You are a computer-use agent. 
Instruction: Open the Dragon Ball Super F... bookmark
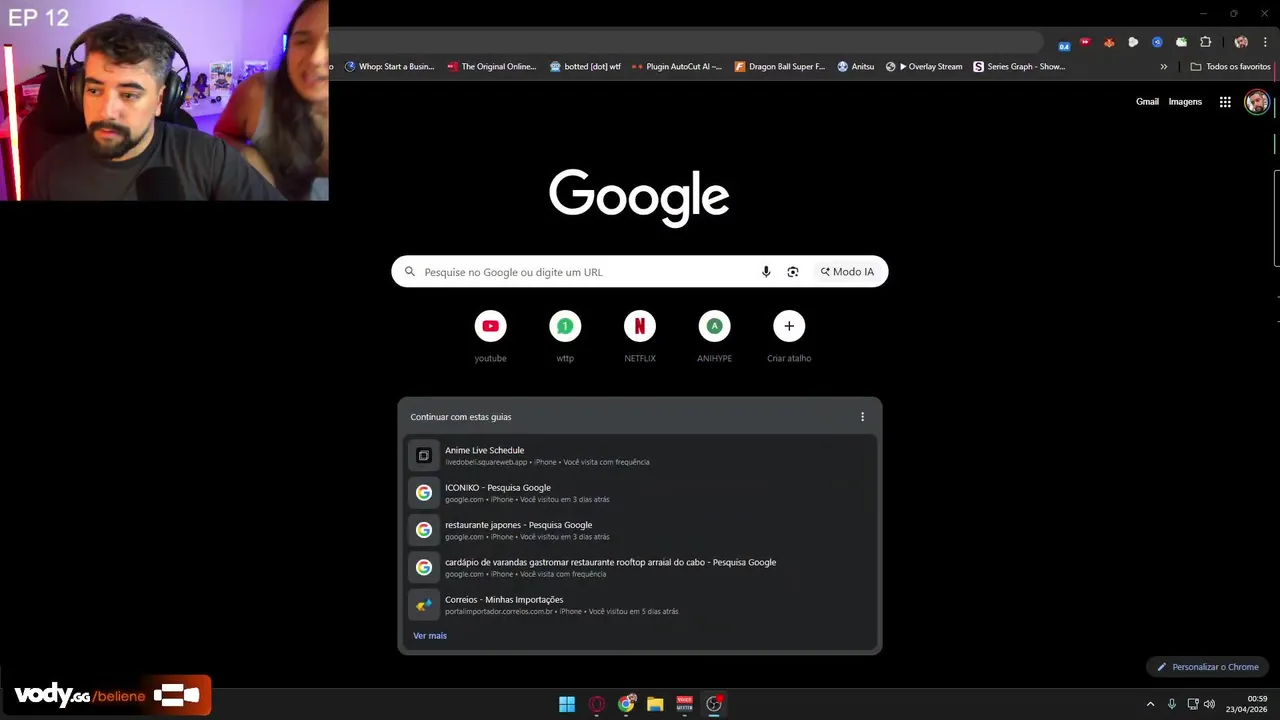click(780, 67)
